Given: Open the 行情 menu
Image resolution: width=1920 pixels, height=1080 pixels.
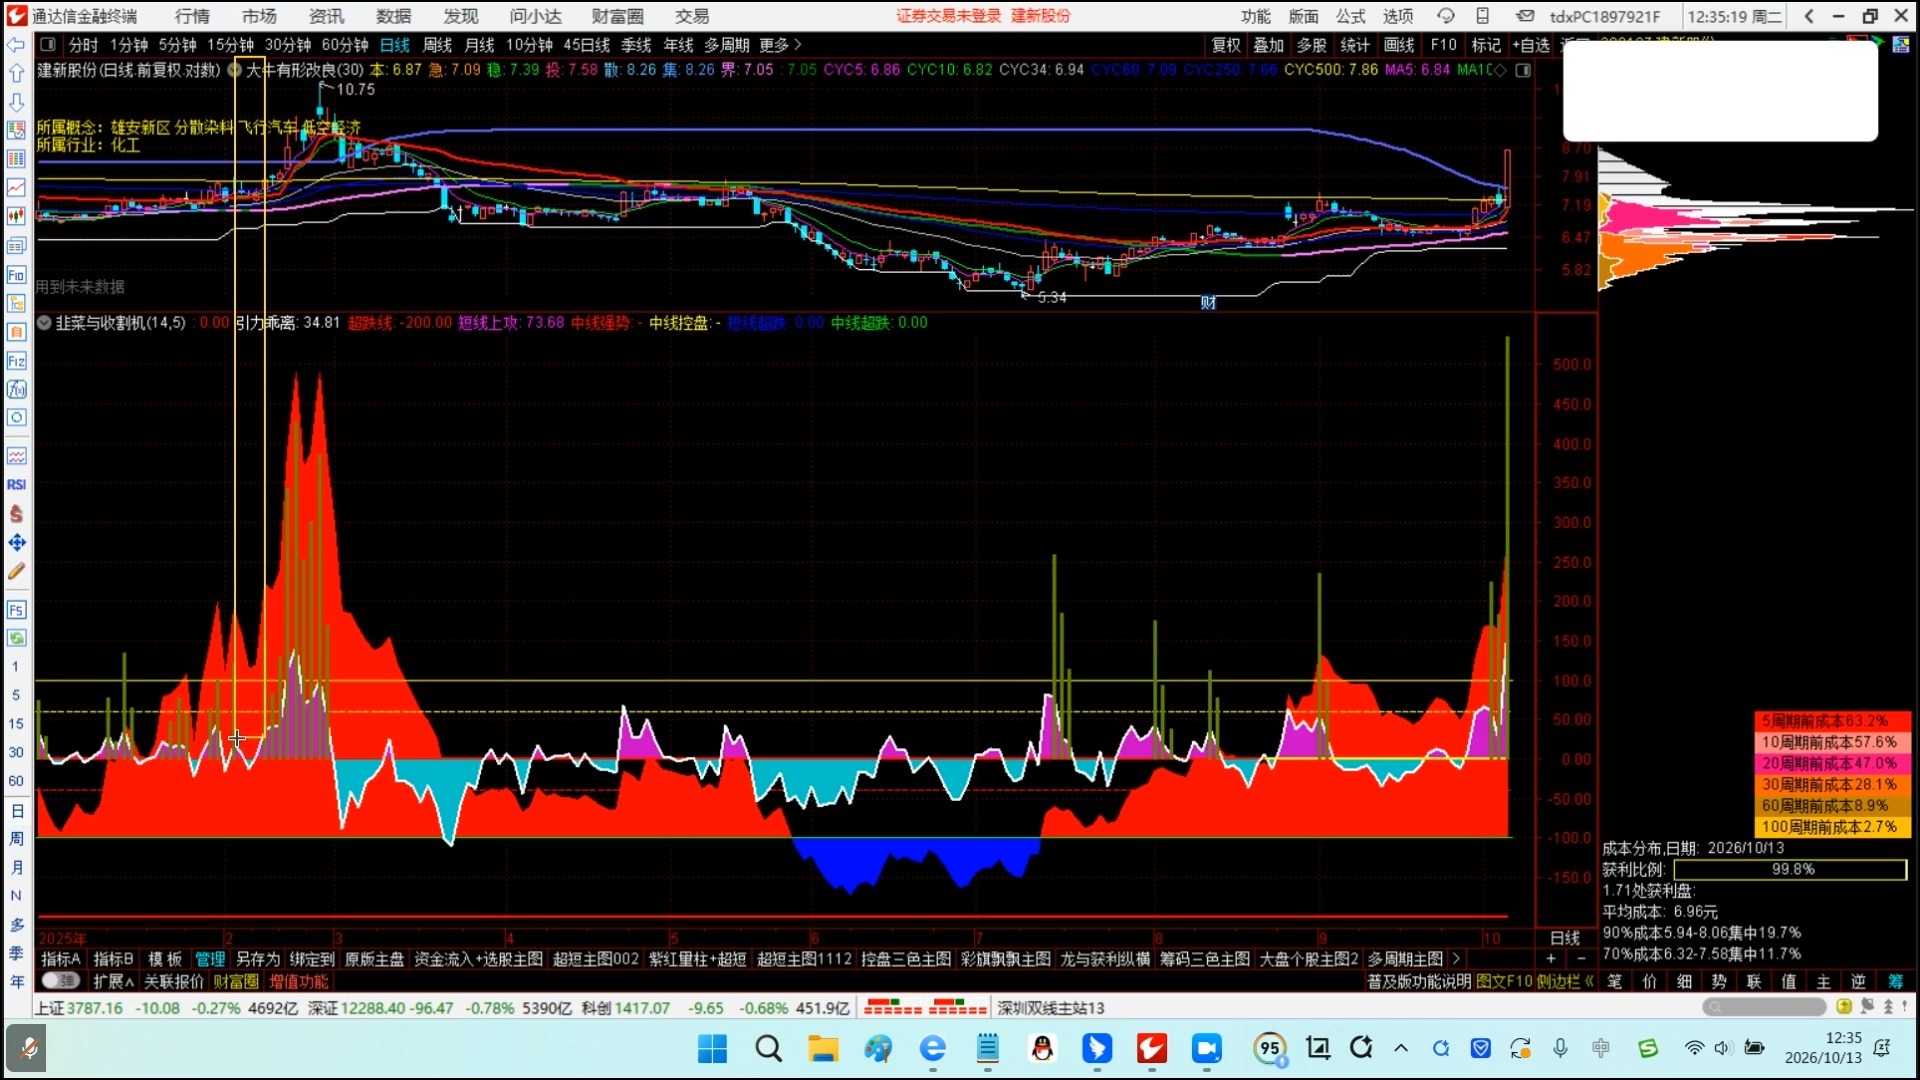Looking at the screenshot, I should point(192,16).
